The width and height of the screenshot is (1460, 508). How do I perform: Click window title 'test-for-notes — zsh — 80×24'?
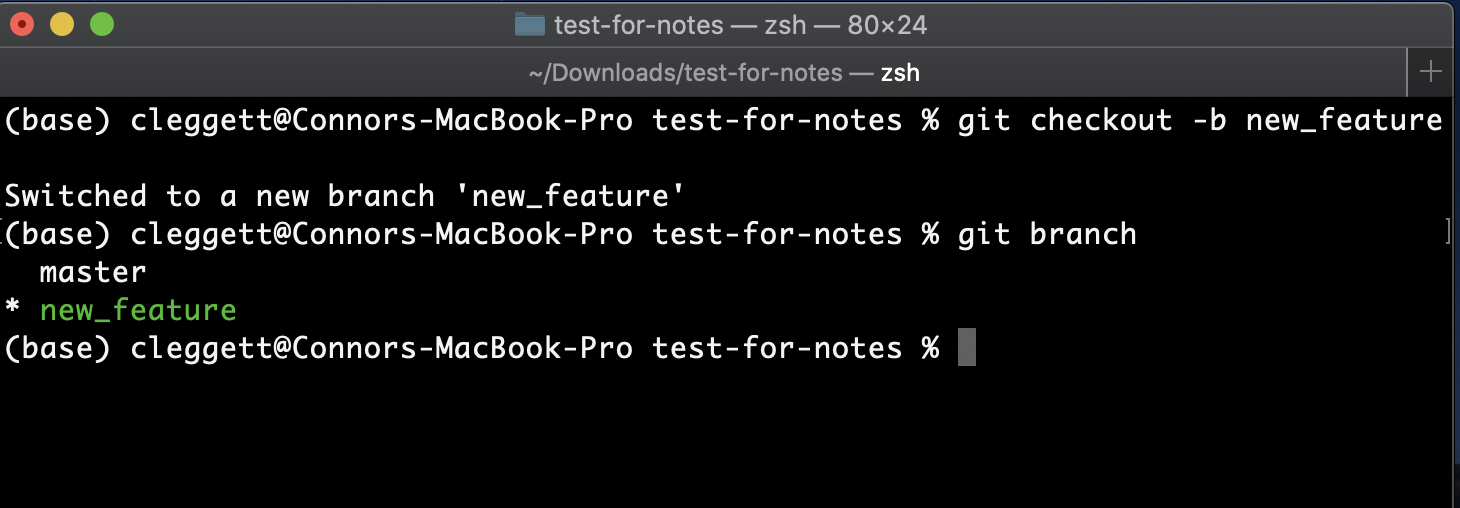tap(740, 25)
